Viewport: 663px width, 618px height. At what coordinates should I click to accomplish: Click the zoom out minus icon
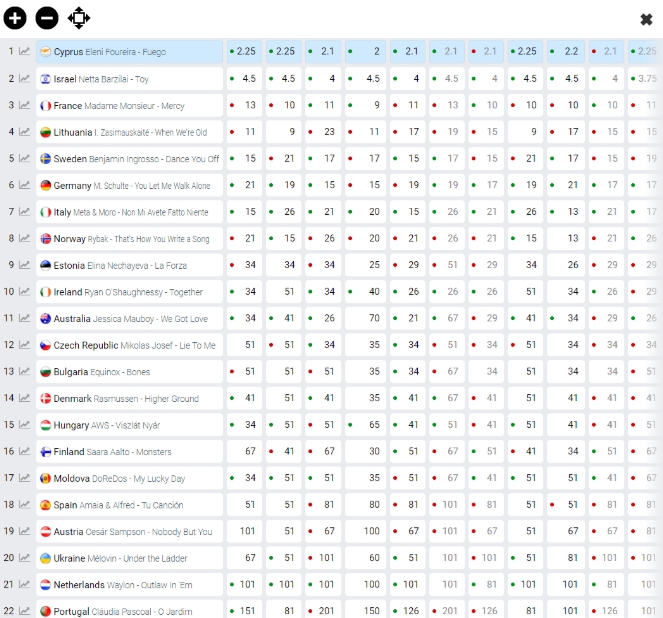pyautogui.click(x=47, y=18)
